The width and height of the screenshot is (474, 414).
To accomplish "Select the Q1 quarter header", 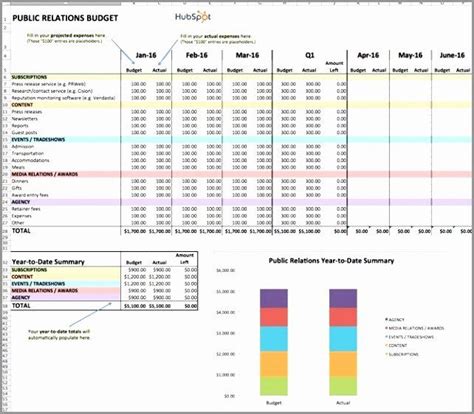I will [x=310, y=55].
